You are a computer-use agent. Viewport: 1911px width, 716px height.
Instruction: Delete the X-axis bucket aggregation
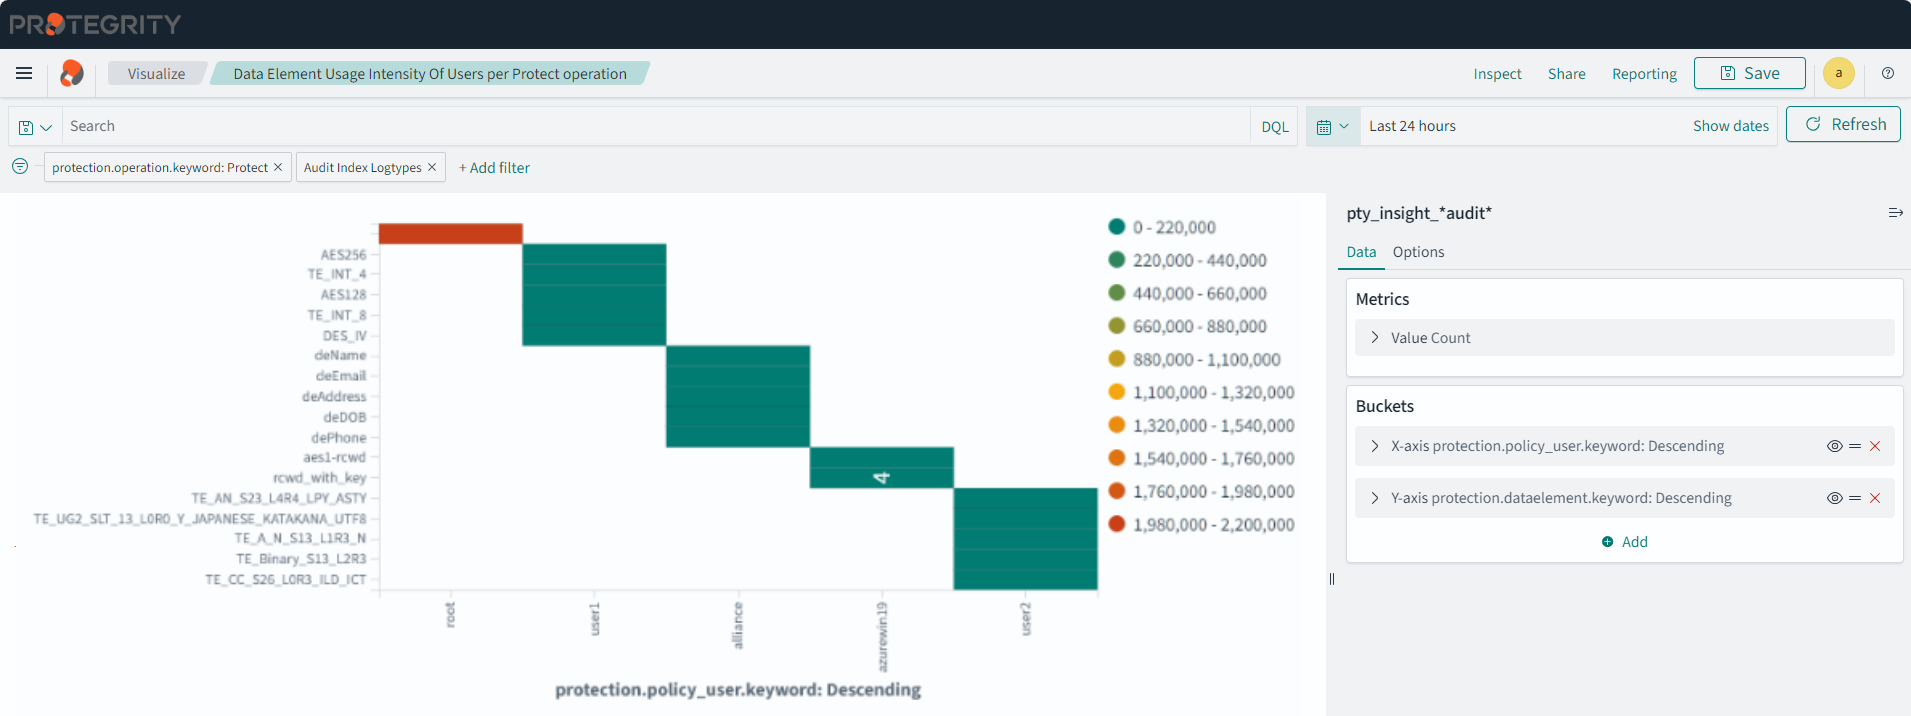(1875, 446)
